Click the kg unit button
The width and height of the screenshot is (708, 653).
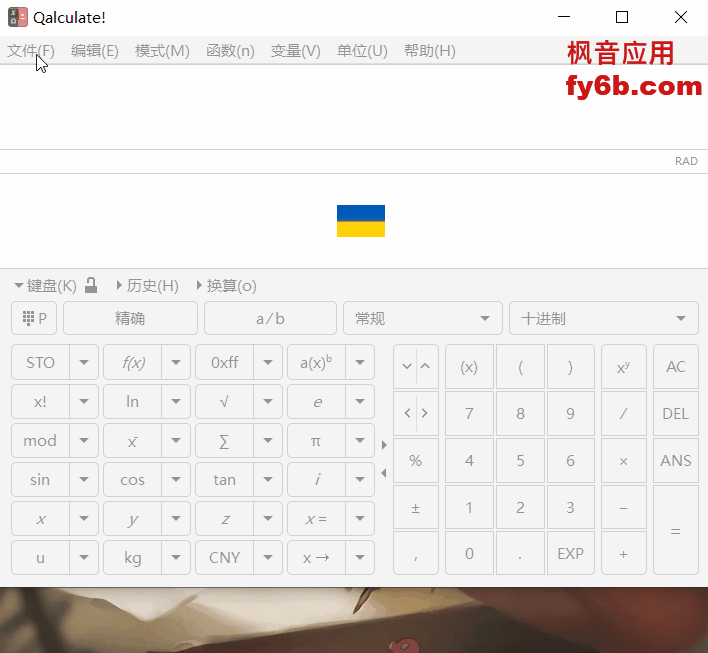tap(133, 557)
